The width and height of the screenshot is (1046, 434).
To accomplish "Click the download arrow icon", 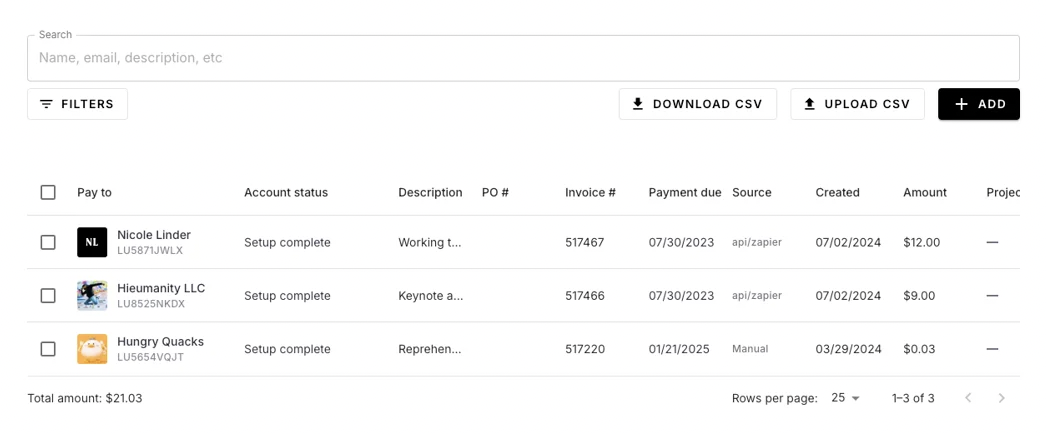I will click(x=638, y=104).
